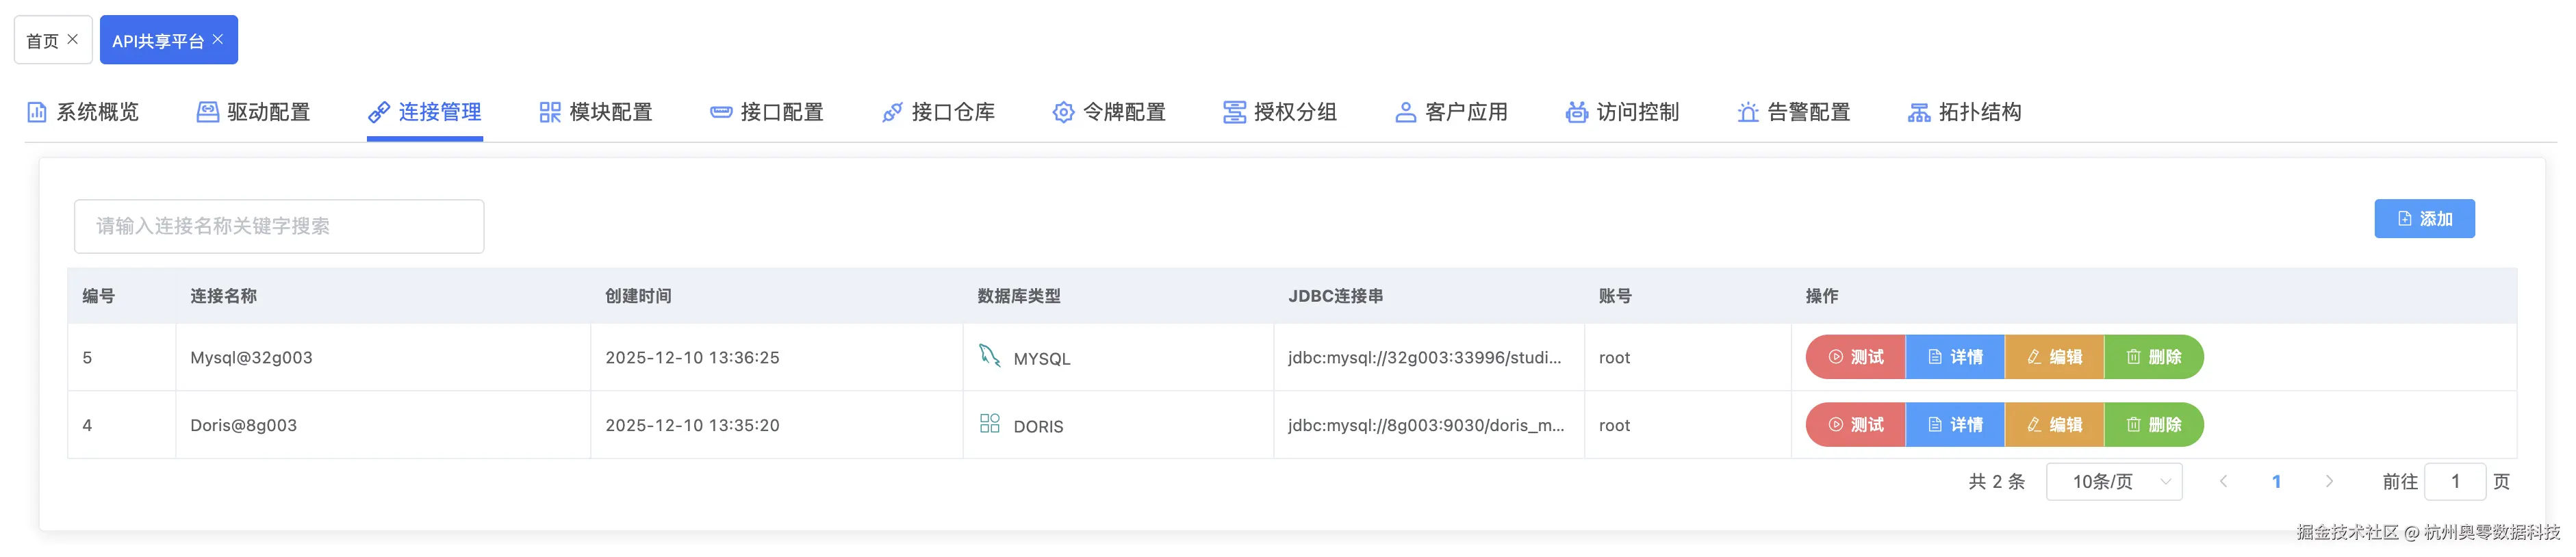This screenshot has height=557, width=2576.
Task: Select the 模块配置 grid icon
Action: click(550, 112)
